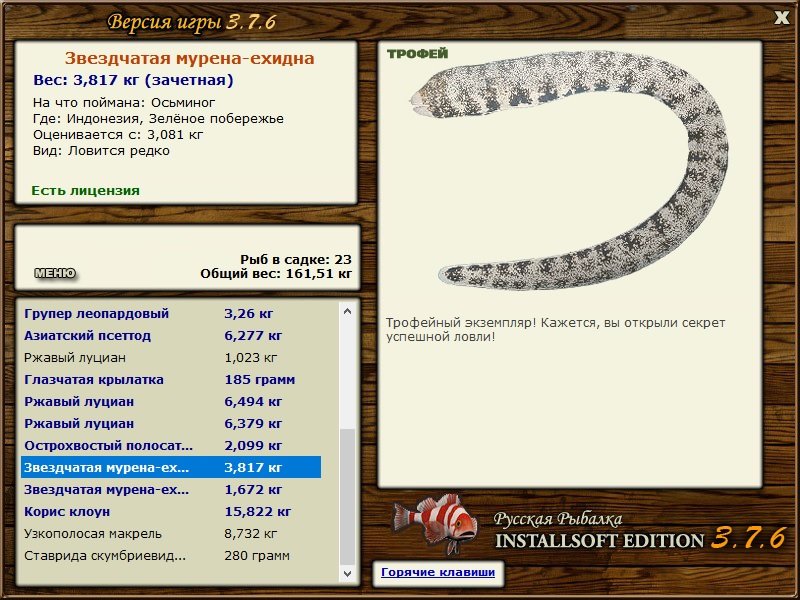Click the Трофейный экземпляр description text

point(555,330)
